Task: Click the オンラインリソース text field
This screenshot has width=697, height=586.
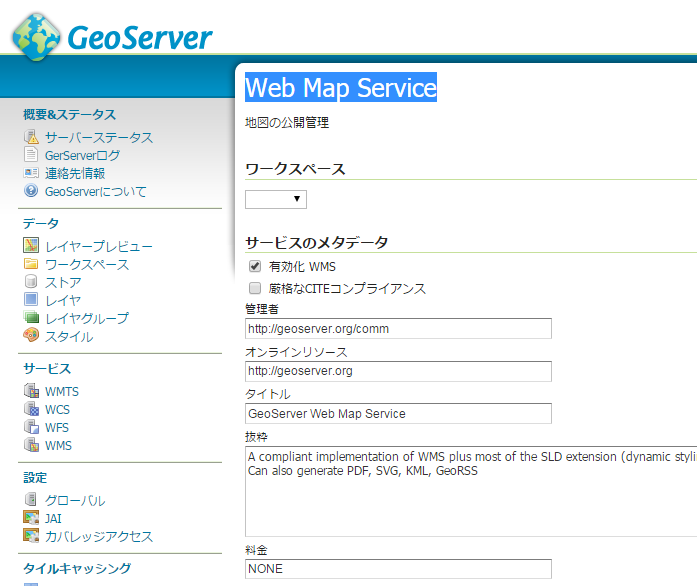Action: [398, 371]
